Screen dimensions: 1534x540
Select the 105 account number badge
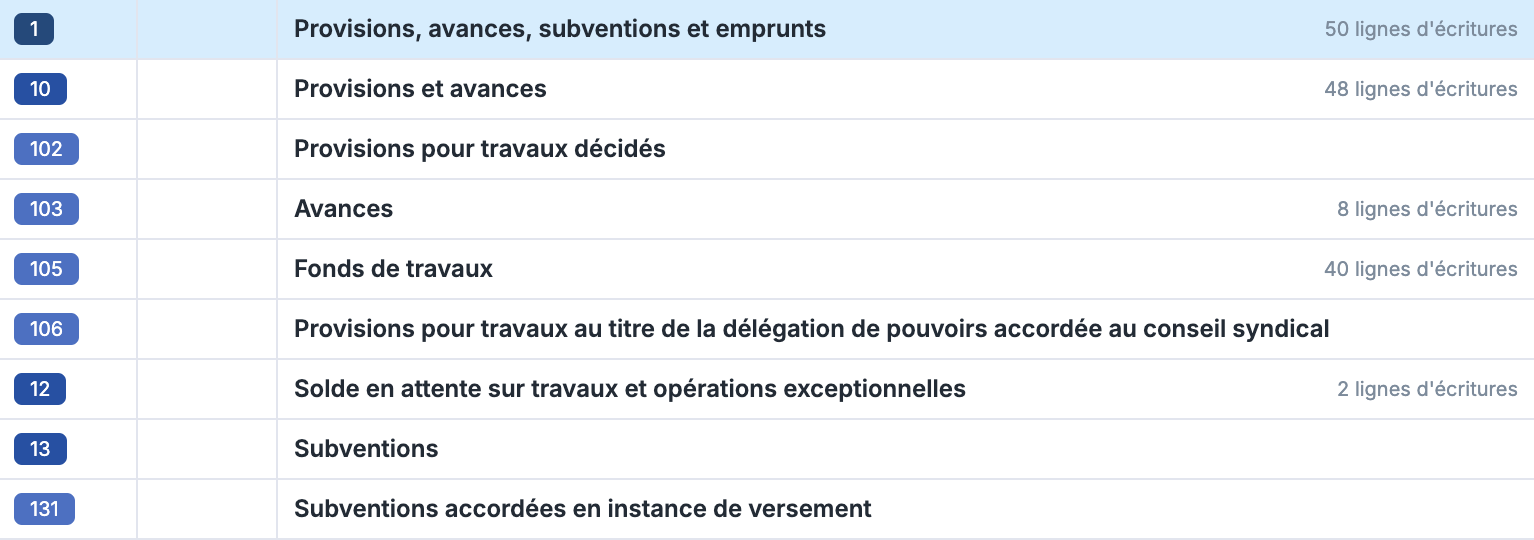(x=46, y=269)
